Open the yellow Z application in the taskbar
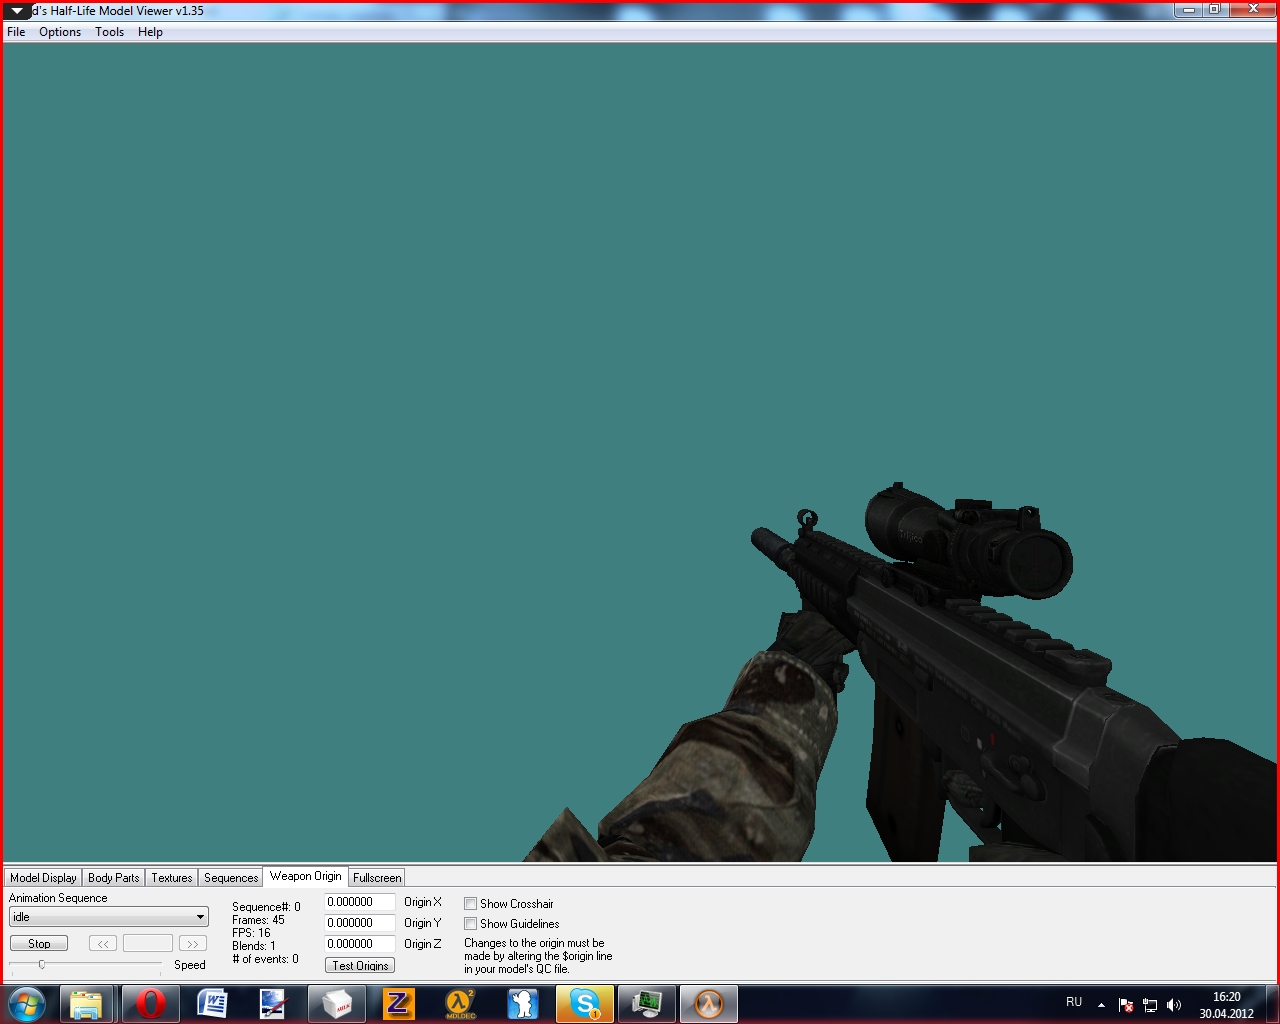This screenshot has width=1280, height=1024. point(399,1003)
